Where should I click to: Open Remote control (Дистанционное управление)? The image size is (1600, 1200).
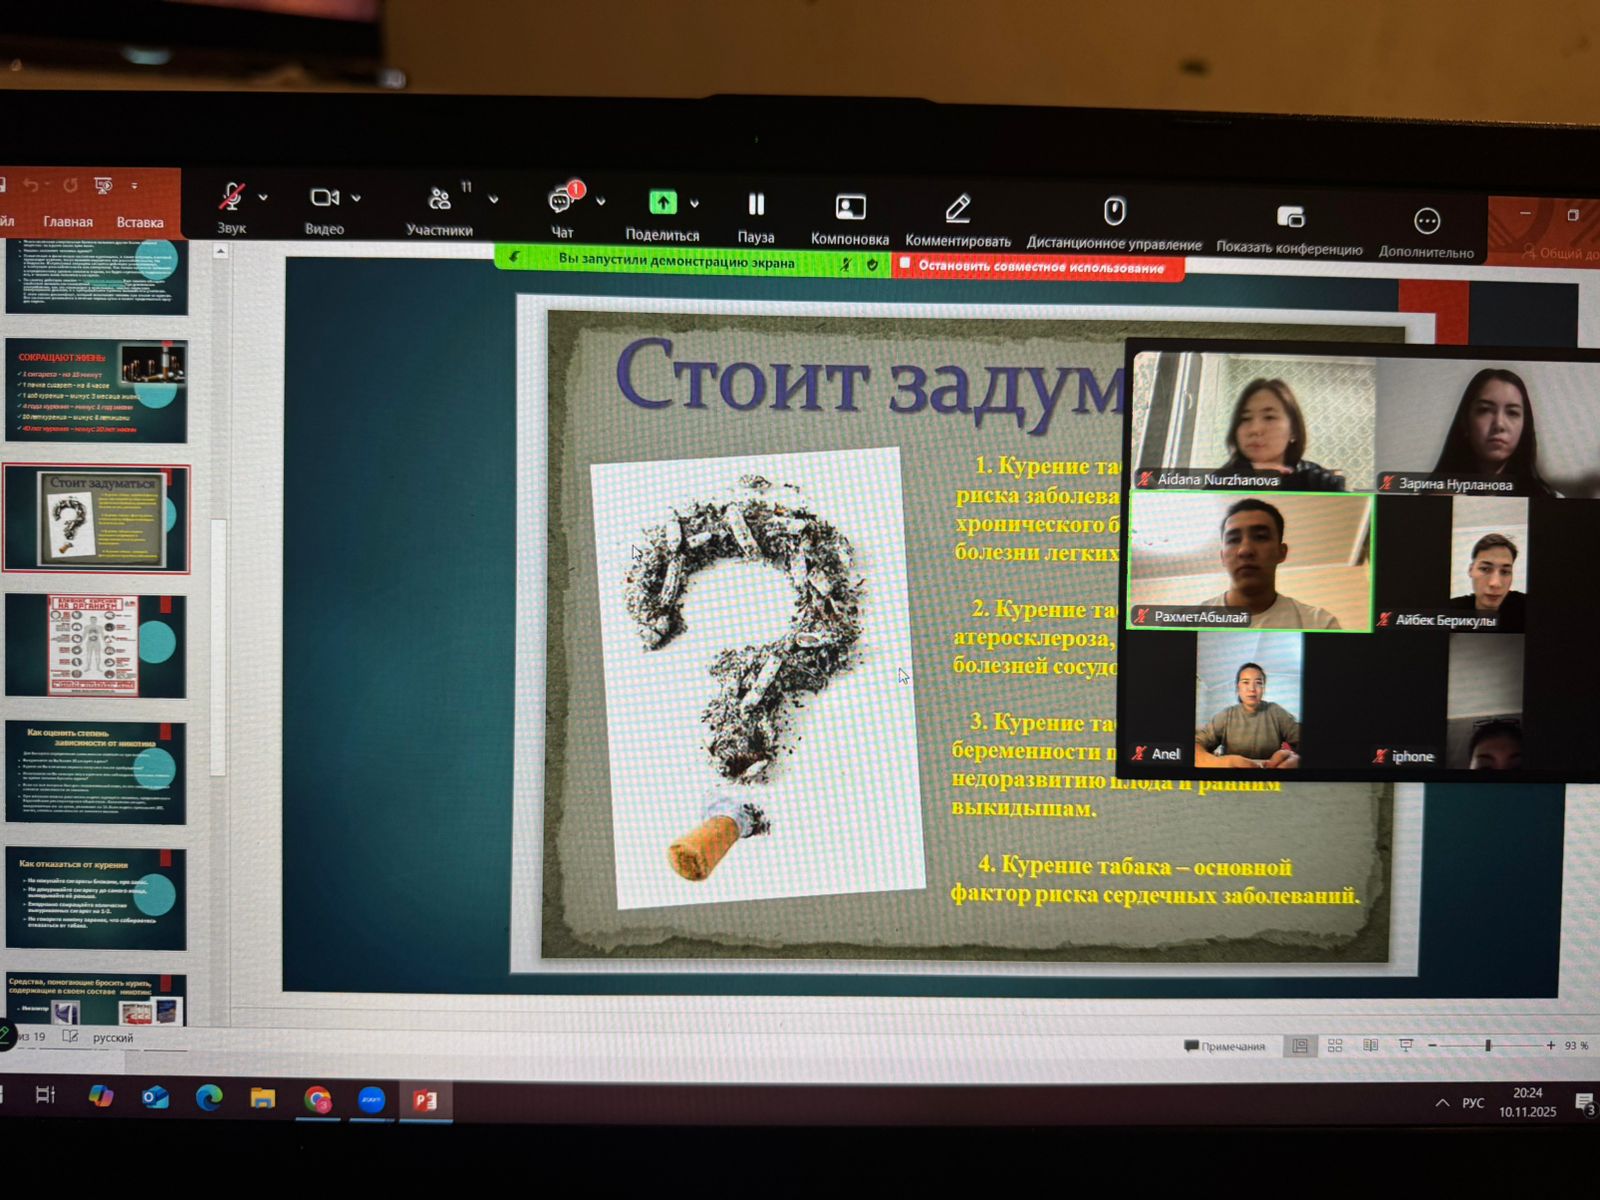pos(1114,213)
